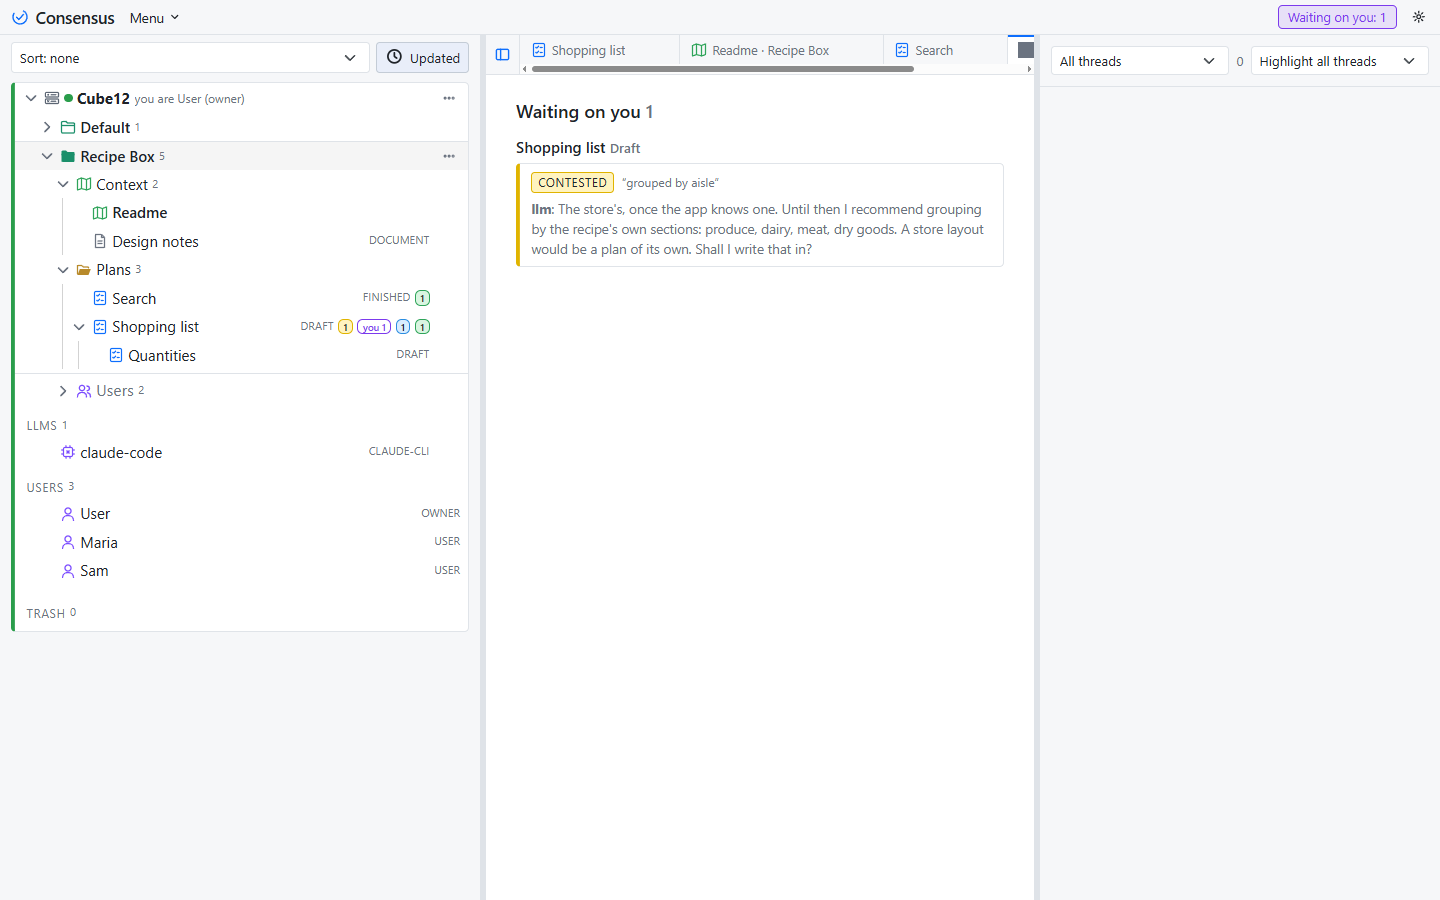This screenshot has height=900, width=1440.
Task: Collapse the Cube12 tree node
Action: pos(31,98)
